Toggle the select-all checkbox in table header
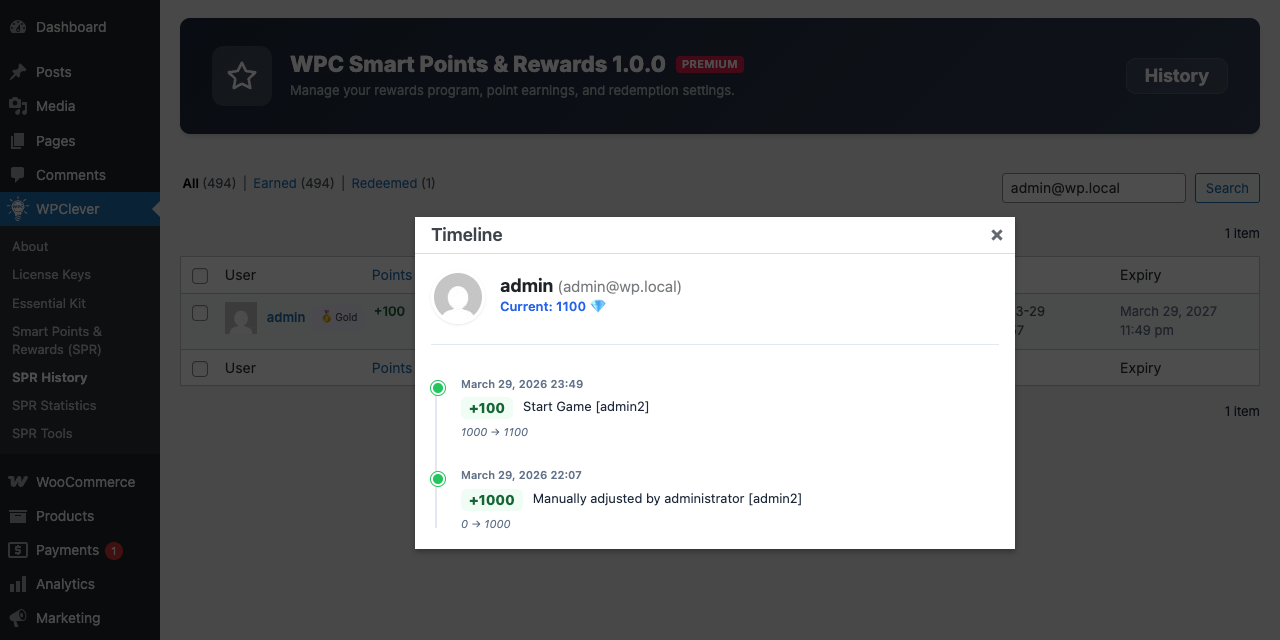This screenshot has height=640, width=1280. (x=200, y=275)
